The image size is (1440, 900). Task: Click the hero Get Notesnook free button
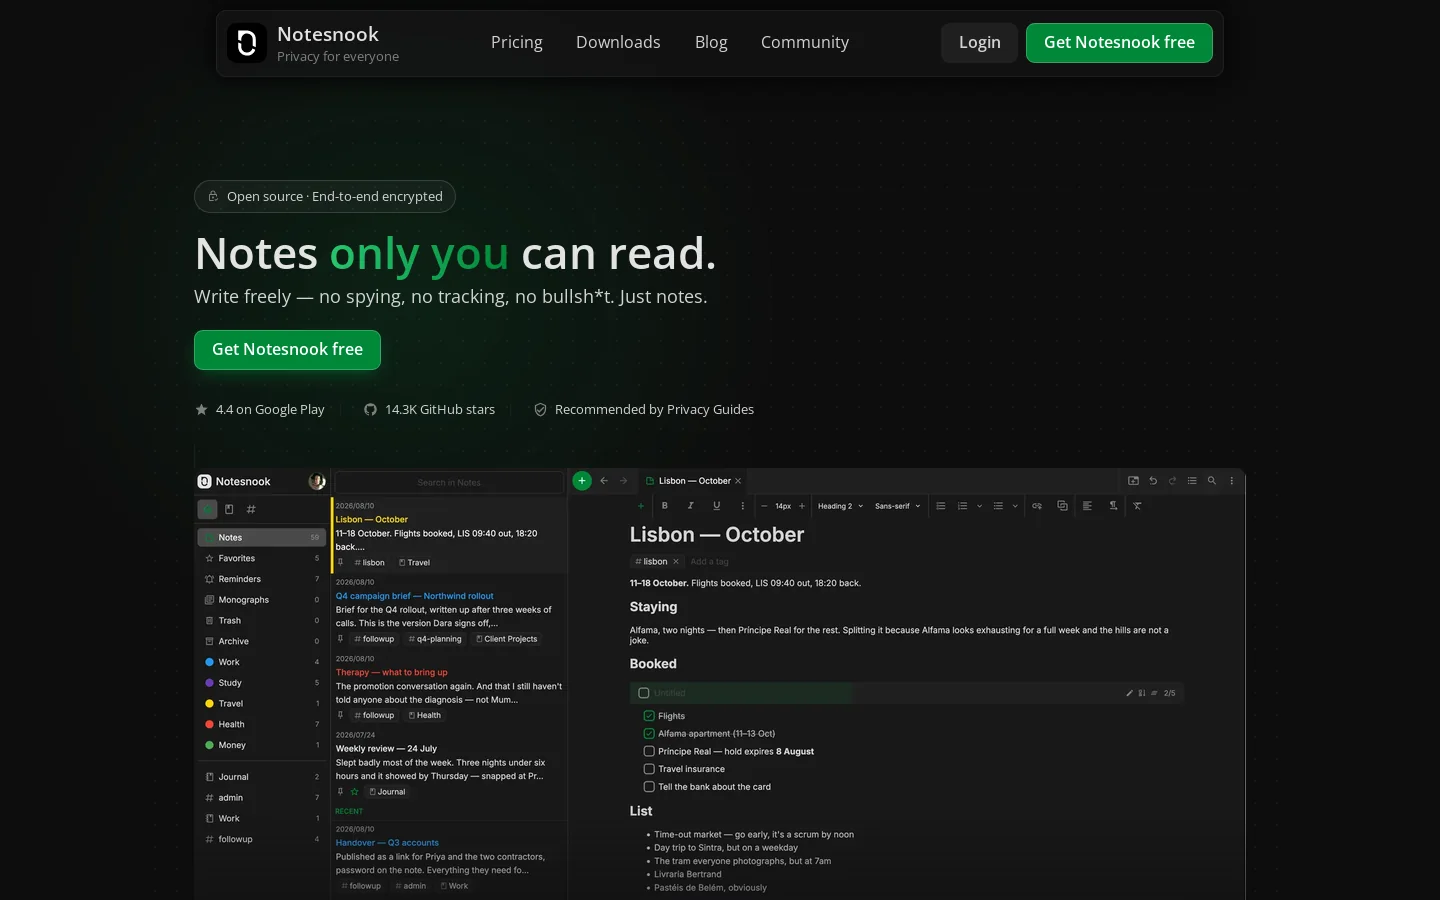tap(287, 350)
